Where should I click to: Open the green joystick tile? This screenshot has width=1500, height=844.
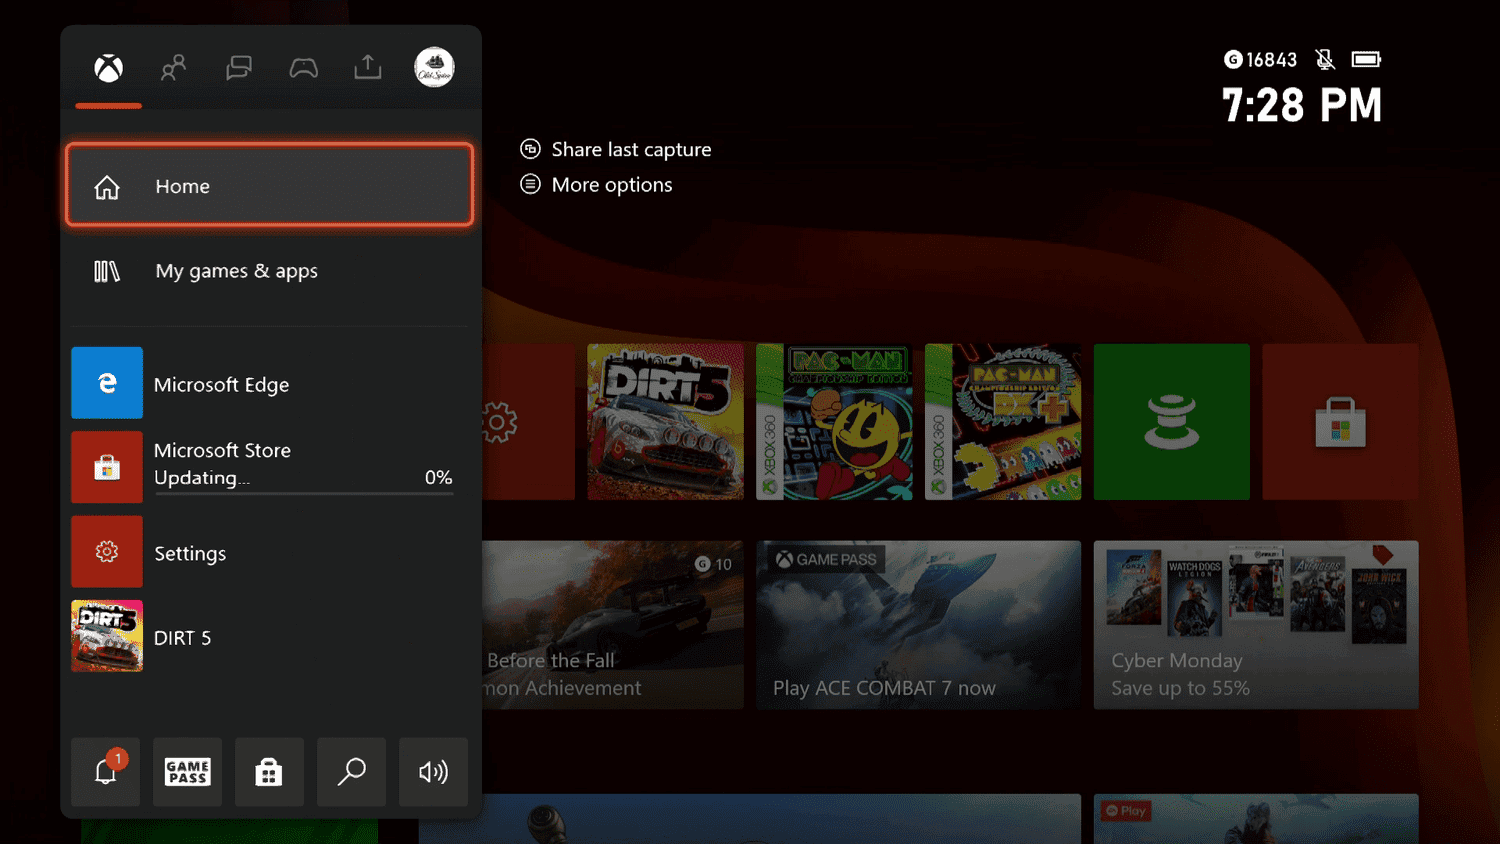(x=1172, y=422)
